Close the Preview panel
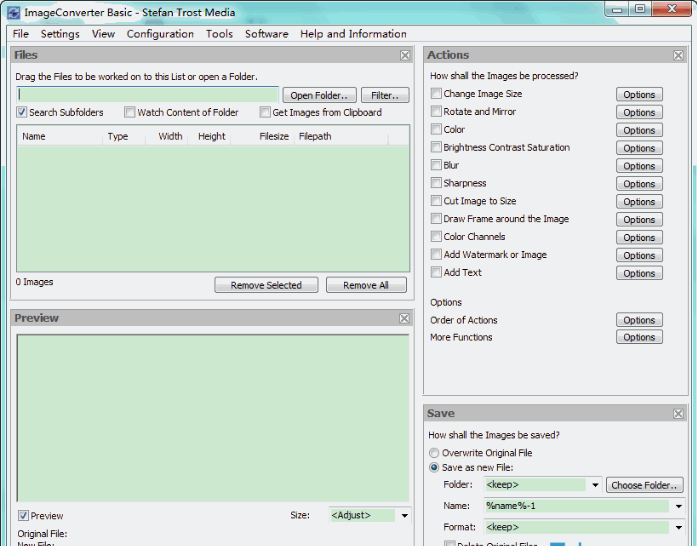 [x=404, y=318]
